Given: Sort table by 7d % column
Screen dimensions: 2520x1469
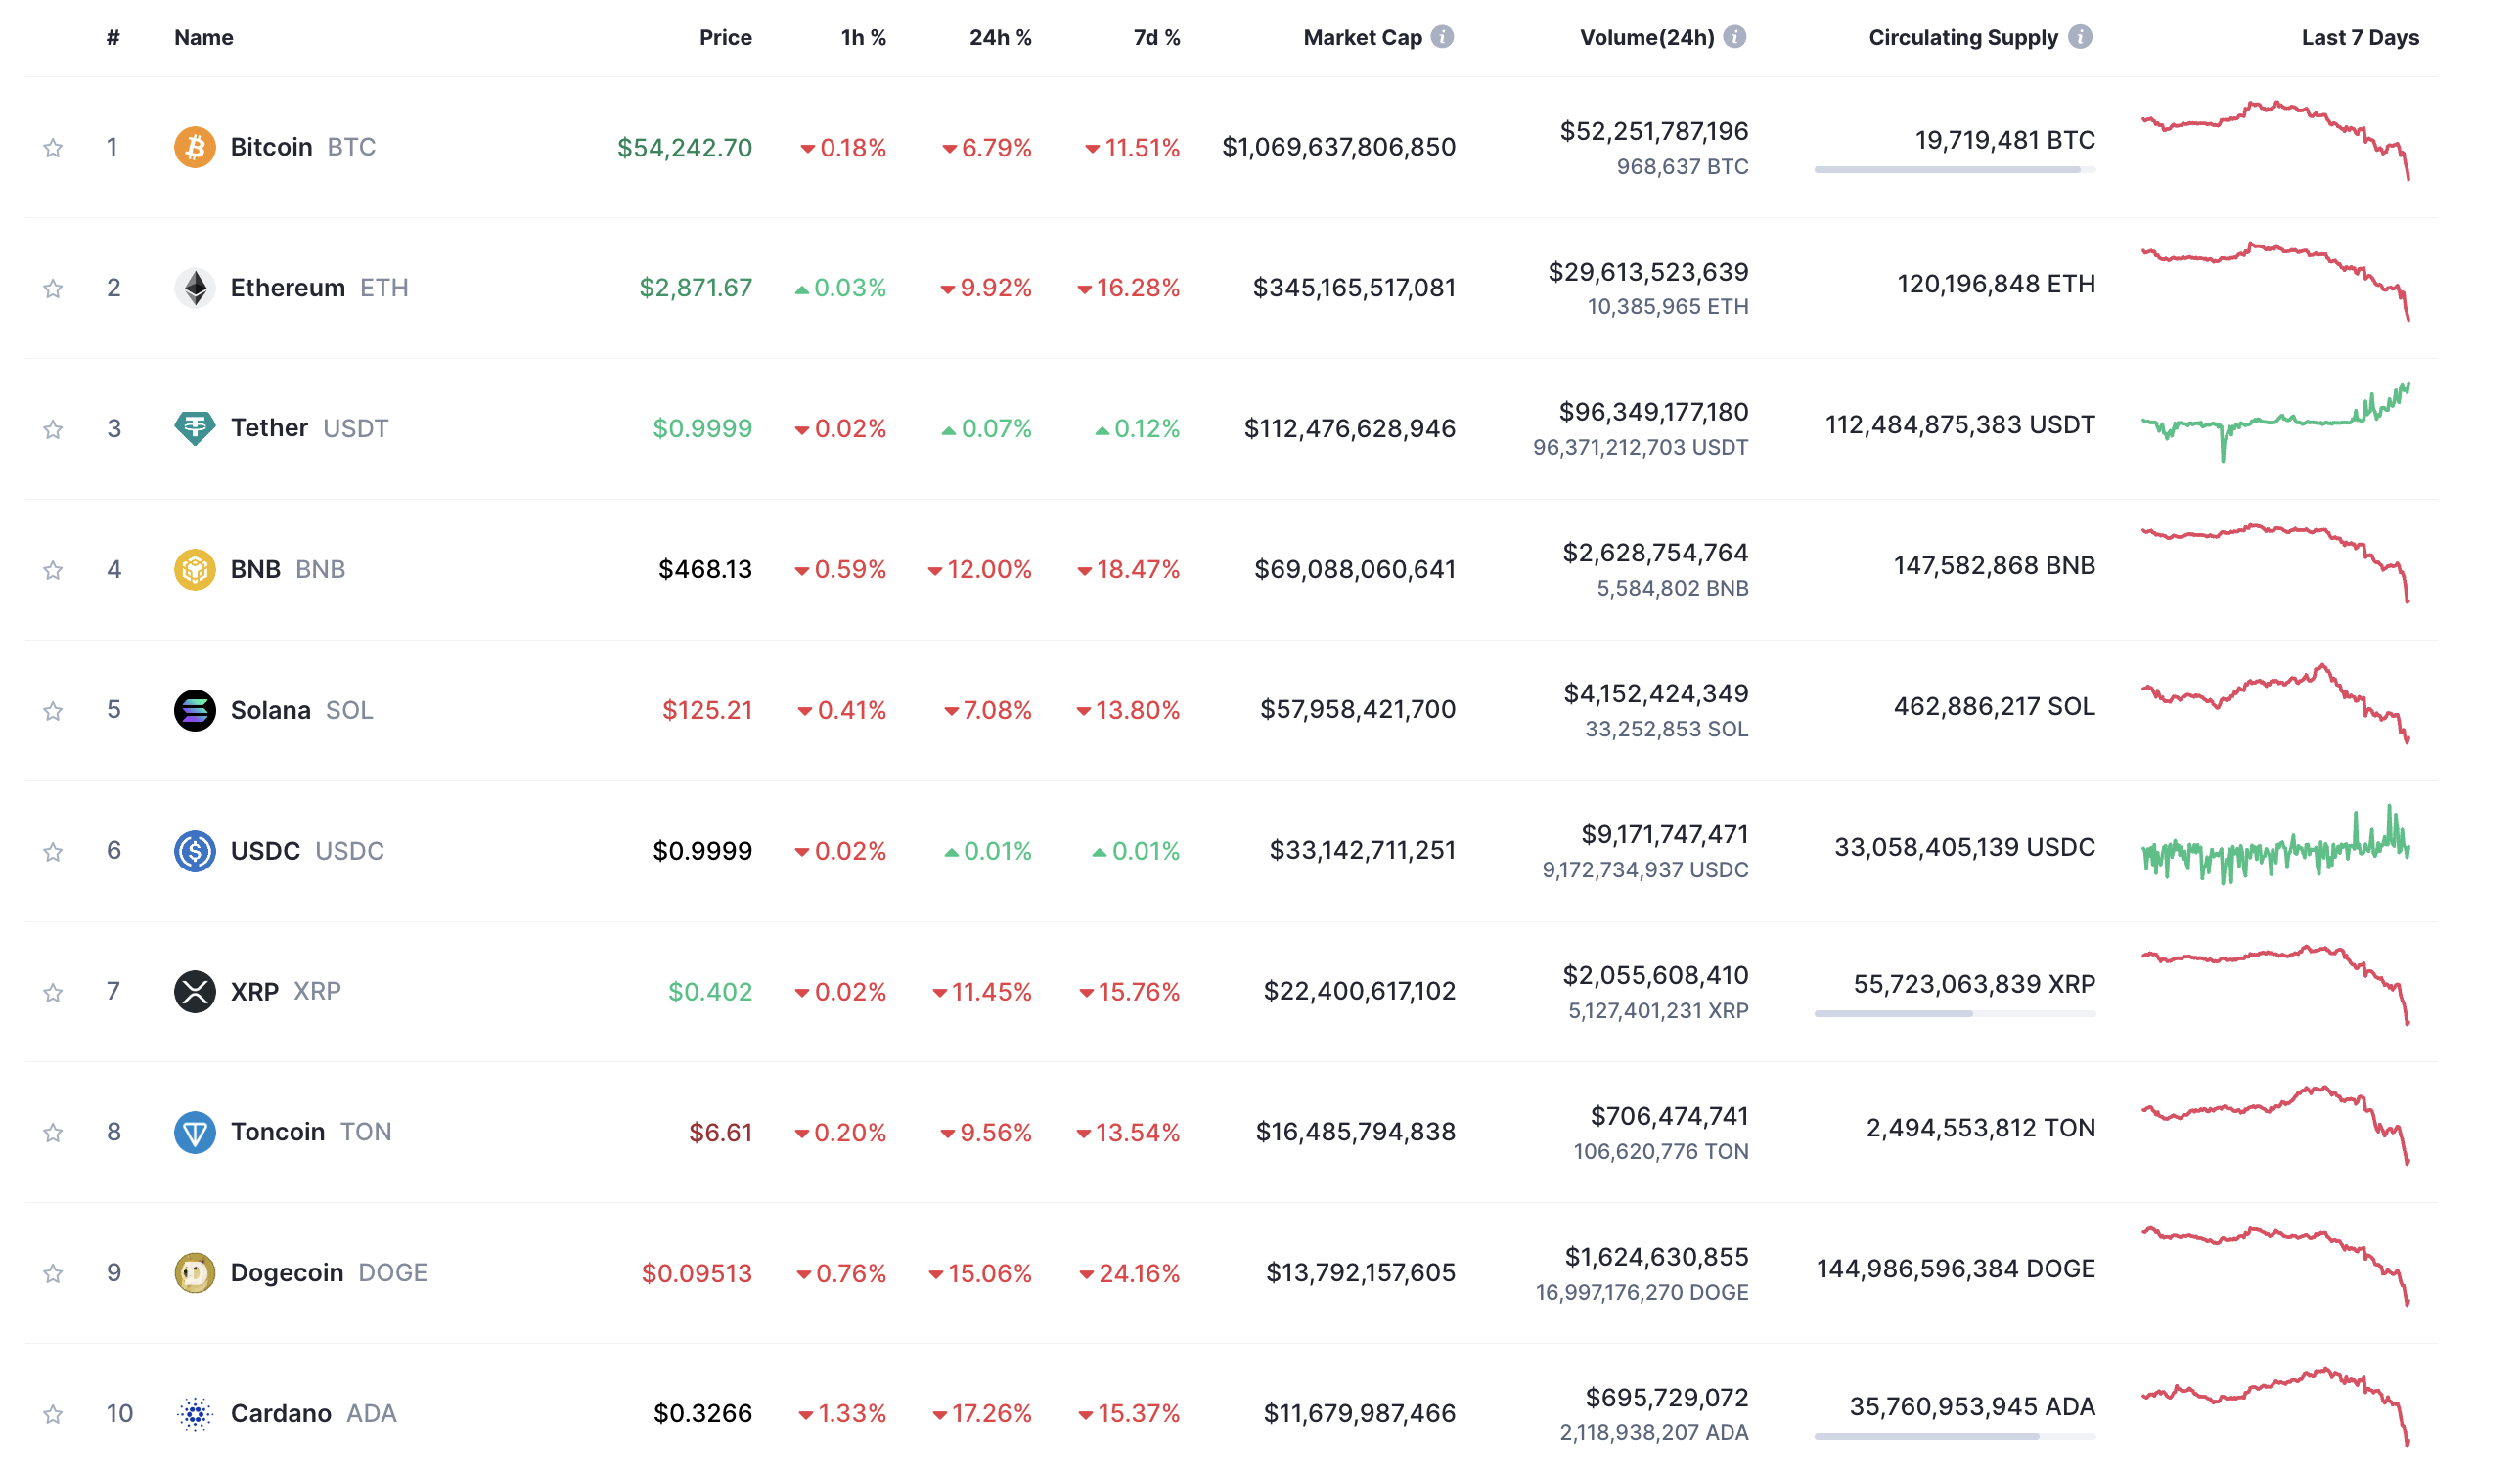Looking at the screenshot, I should (x=1156, y=38).
